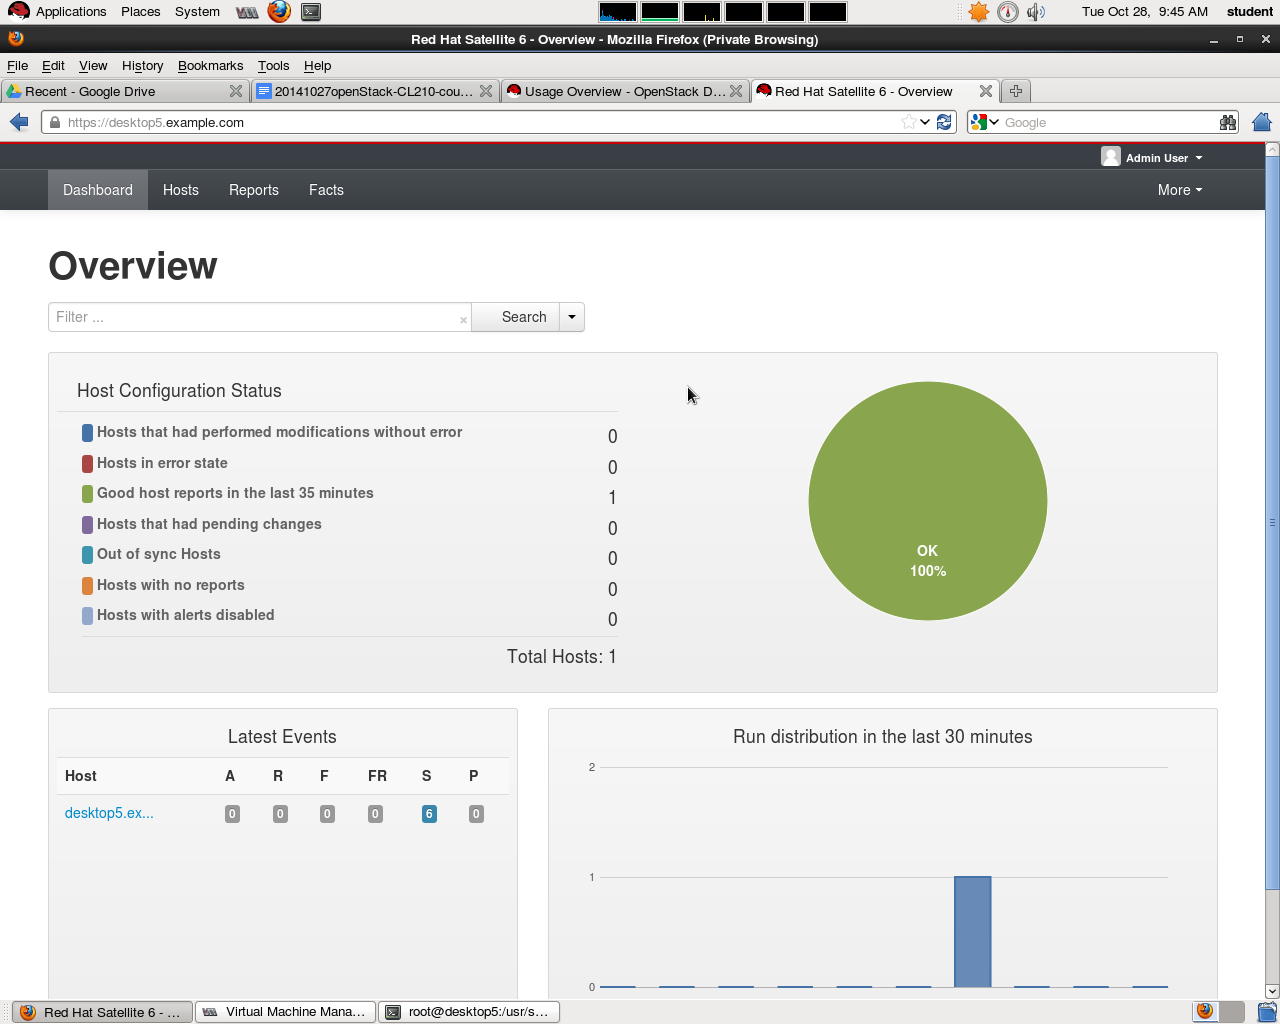This screenshot has width=1280, height=1024.
Task: Open the Edit menu
Action: (53, 66)
